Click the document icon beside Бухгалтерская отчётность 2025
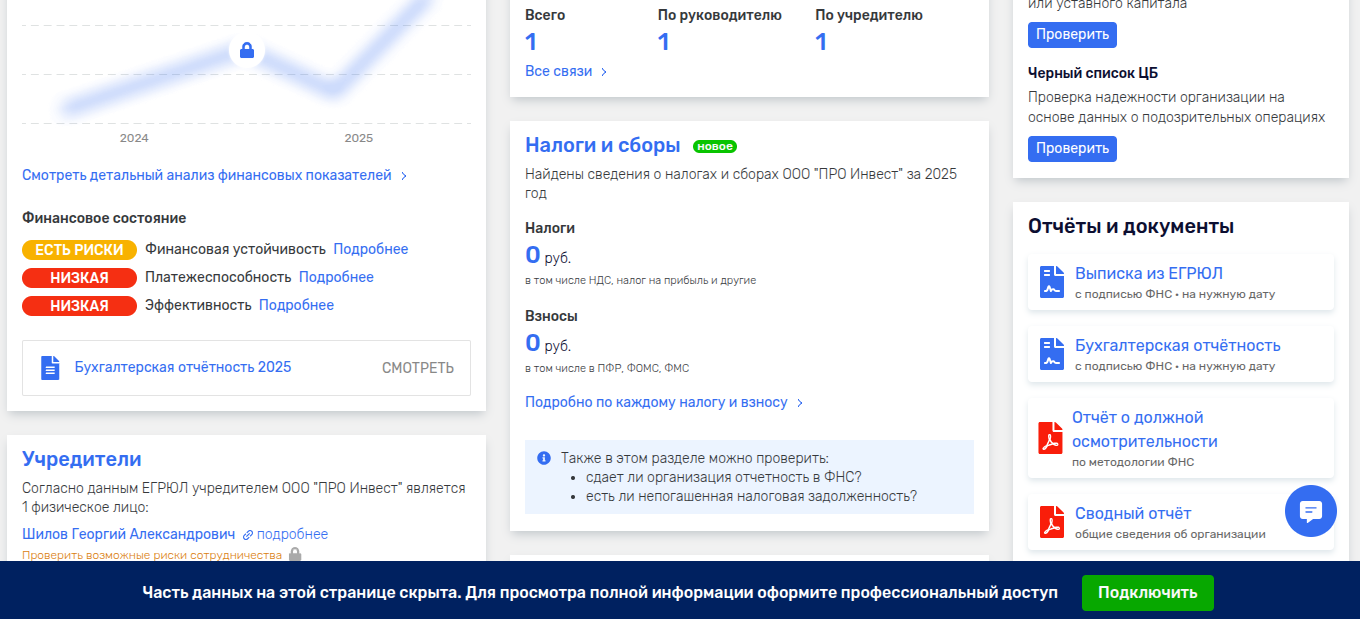This screenshot has width=1360, height=619. pyautogui.click(x=50, y=368)
